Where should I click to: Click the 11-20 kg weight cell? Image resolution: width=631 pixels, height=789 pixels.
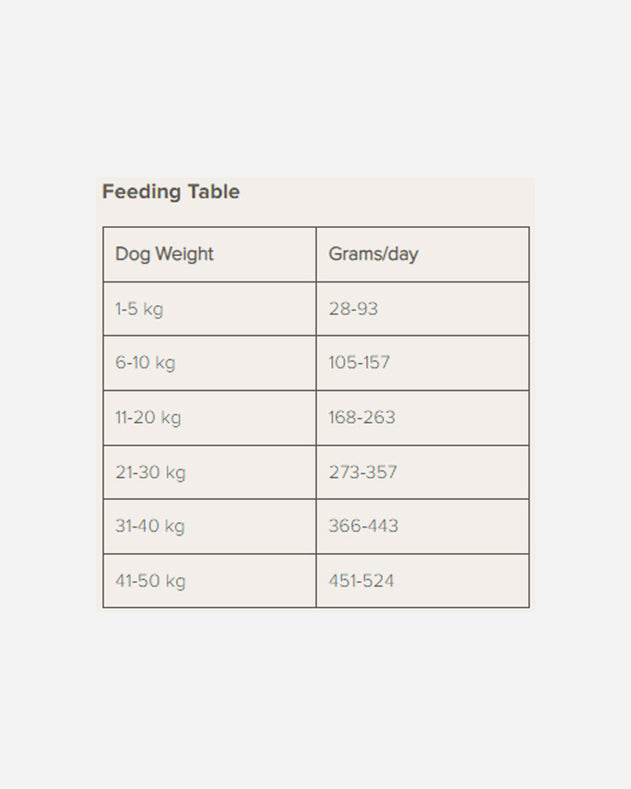pyautogui.click(x=148, y=418)
